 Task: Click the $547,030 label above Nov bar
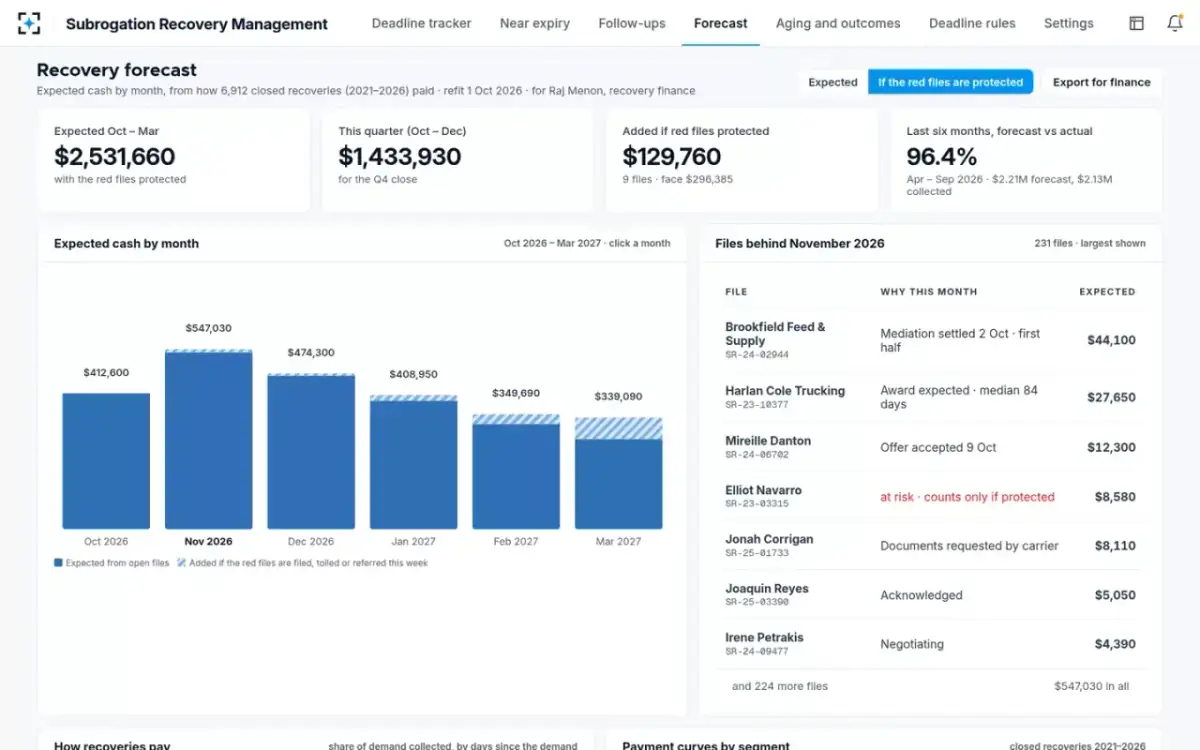click(x=208, y=328)
